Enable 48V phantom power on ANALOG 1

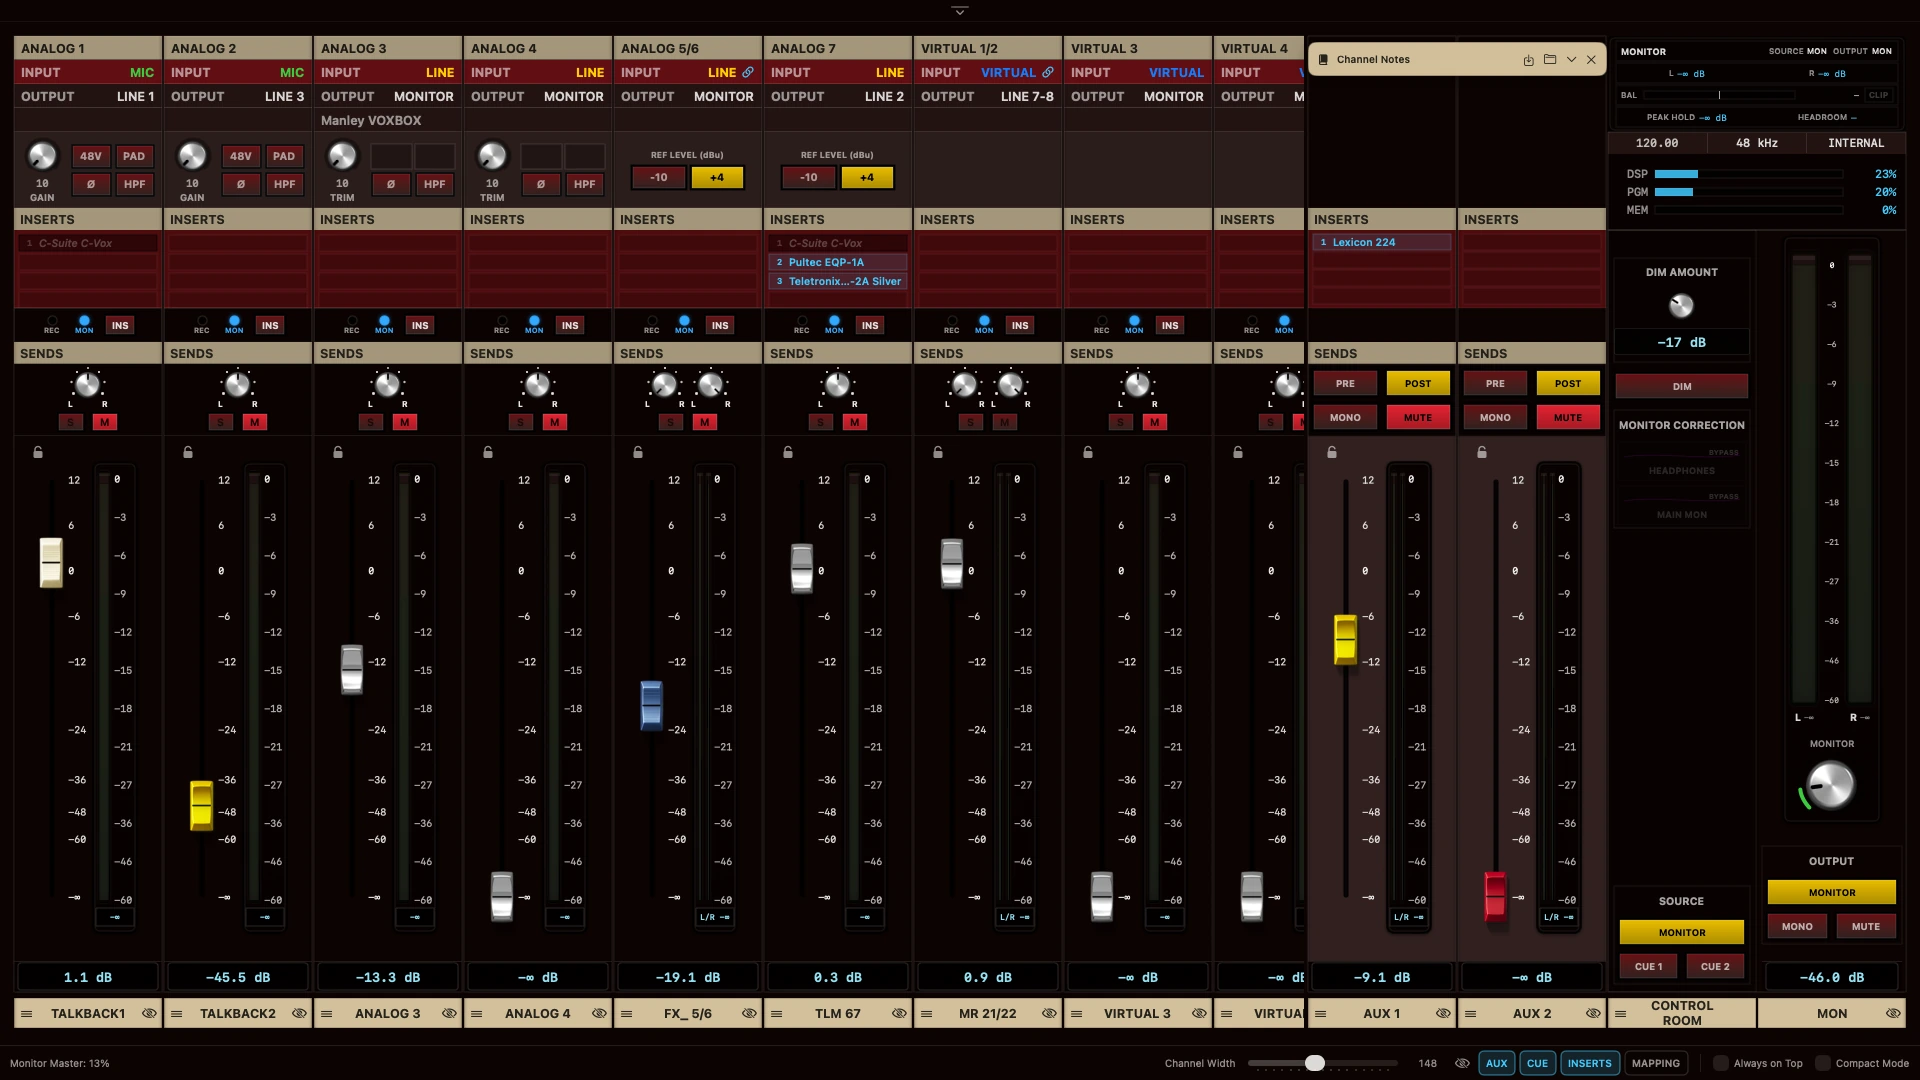[x=91, y=156]
